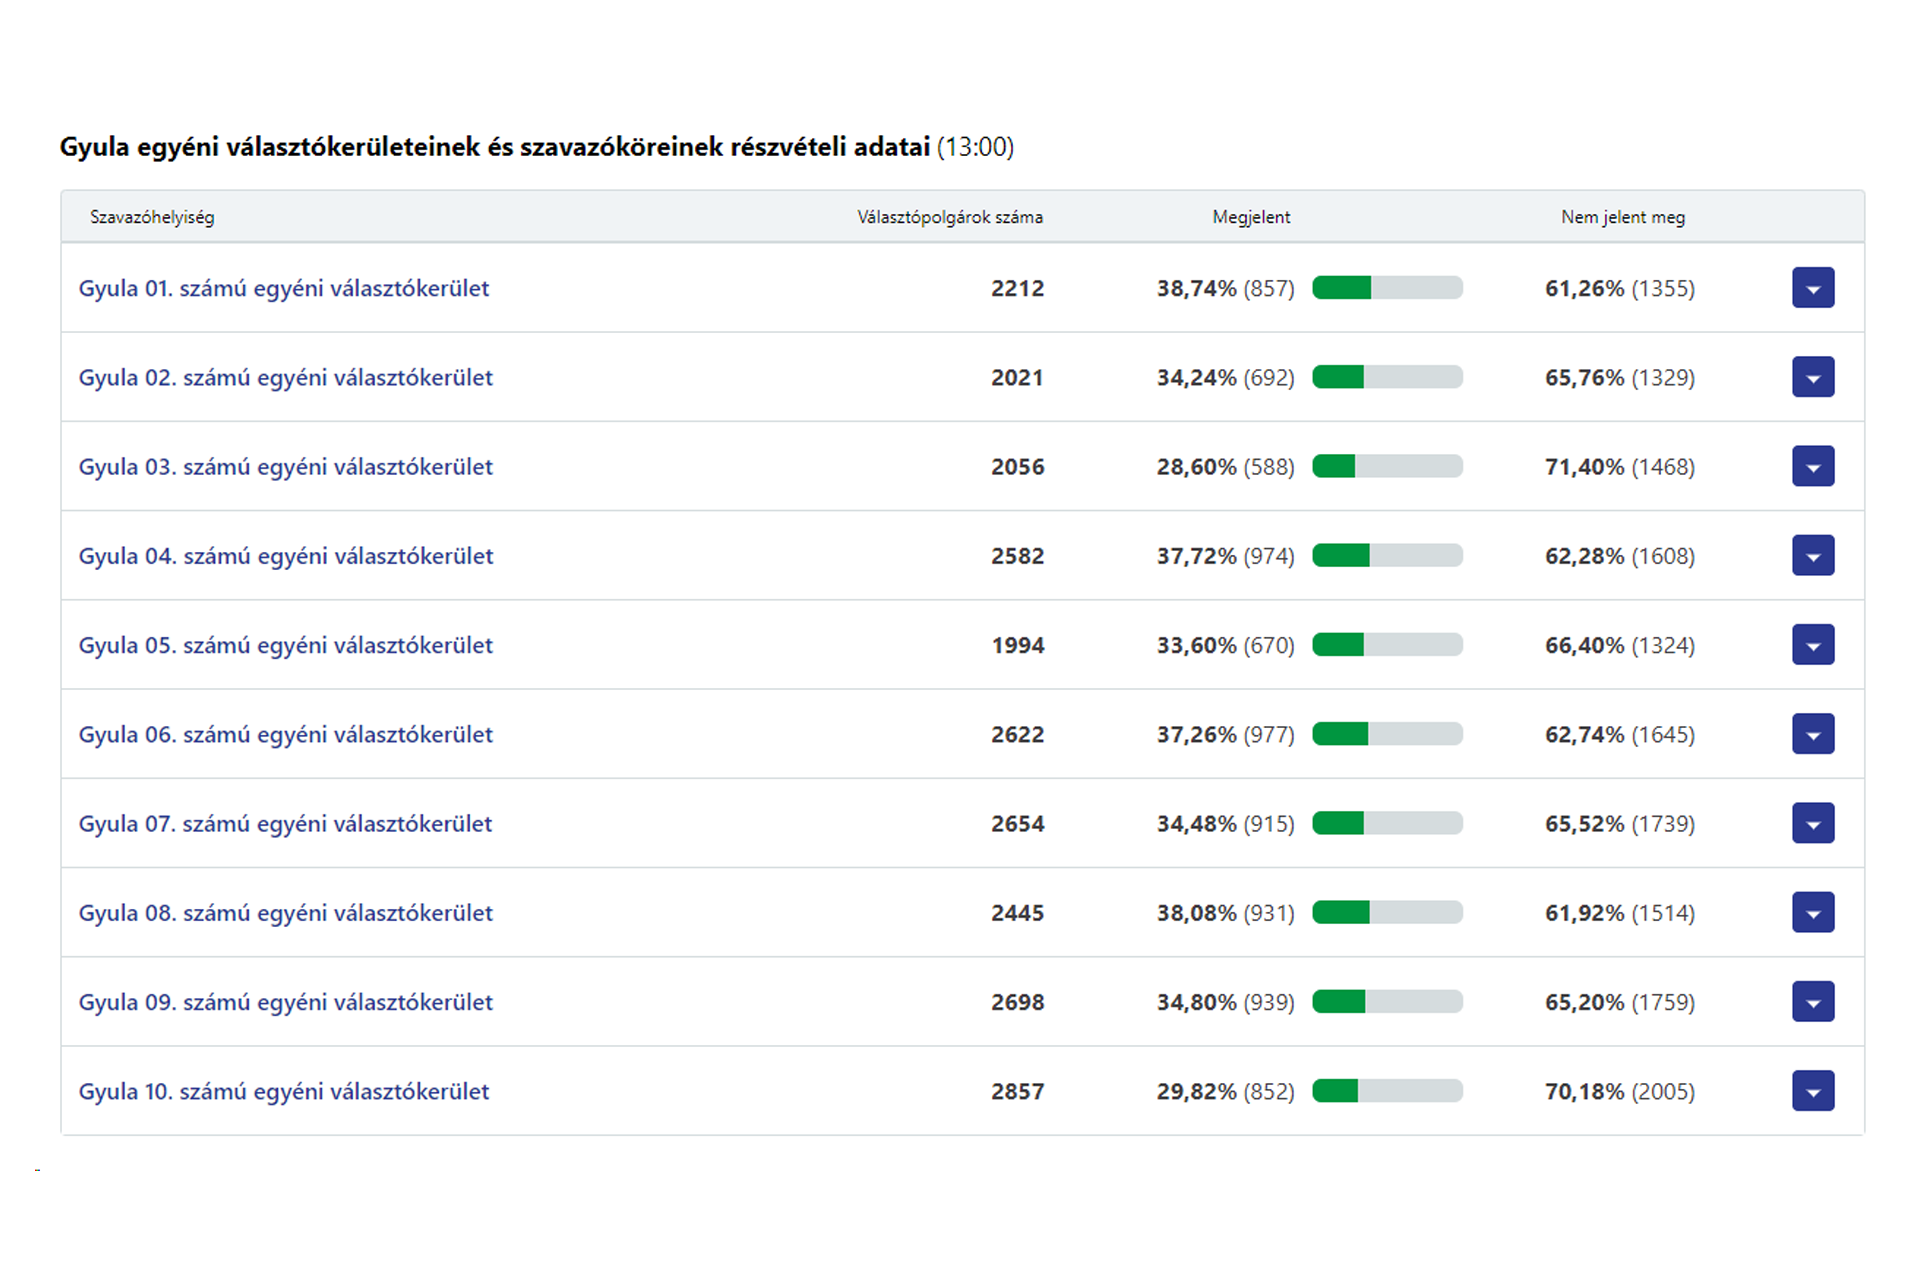Open Gyula 09 district expand arrow

point(1812,1002)
